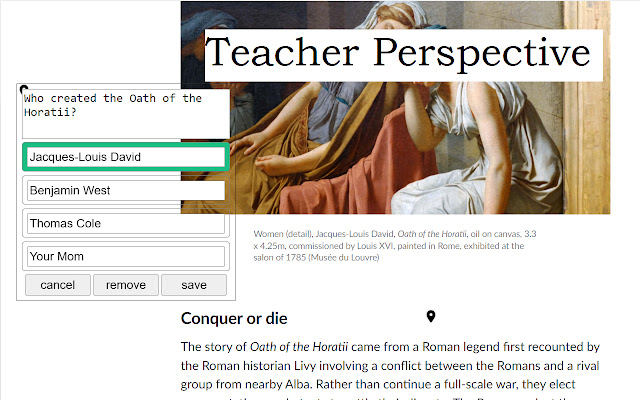Select the Jacques-Louis David answer field
640x400 pixels.
(125, 157)
